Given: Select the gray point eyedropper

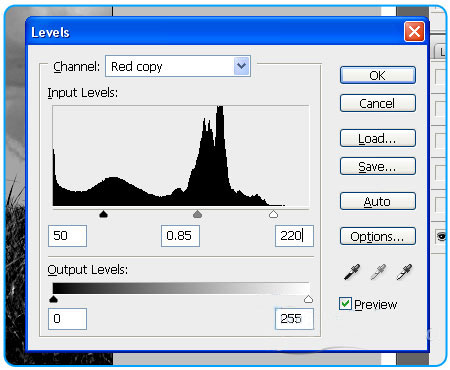Looking at the screenshot, I should (x=378, y=272).
